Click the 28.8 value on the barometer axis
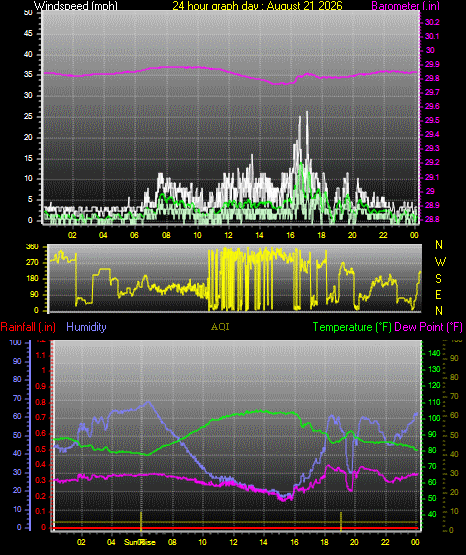Screen dimensions: 466x555 click(432, 219)
